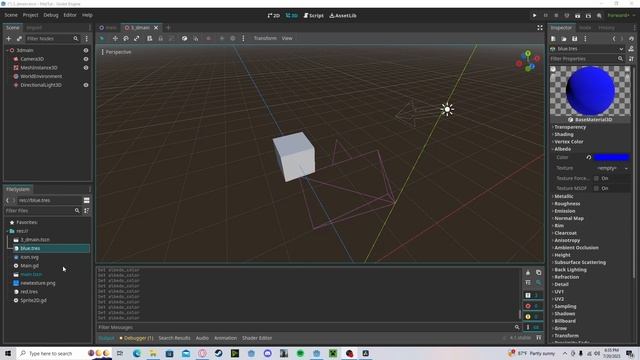This screenshot has height=360, width=640.
Task: Click the blue sphere material preview
Action: click(x=590, y=91)
